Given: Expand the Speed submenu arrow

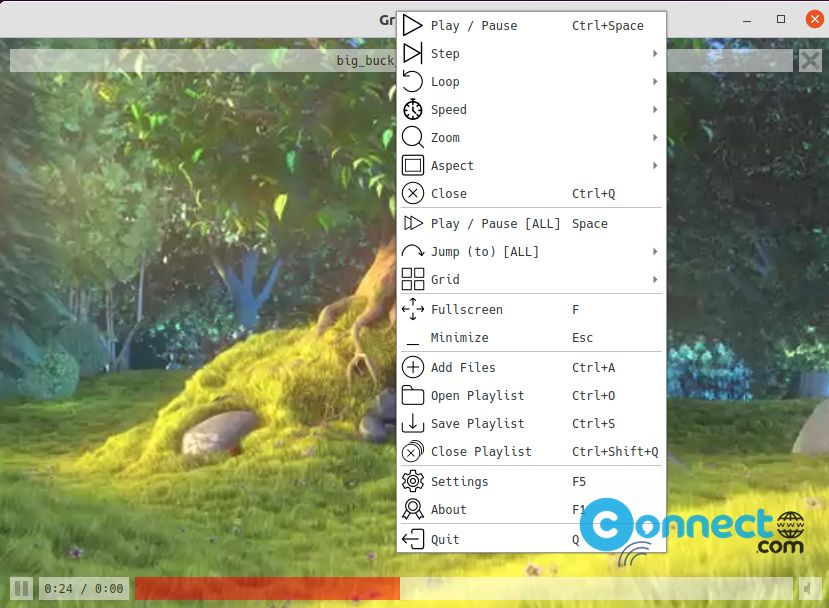Looking at the screenshot, I should click(x=655, y=109).
